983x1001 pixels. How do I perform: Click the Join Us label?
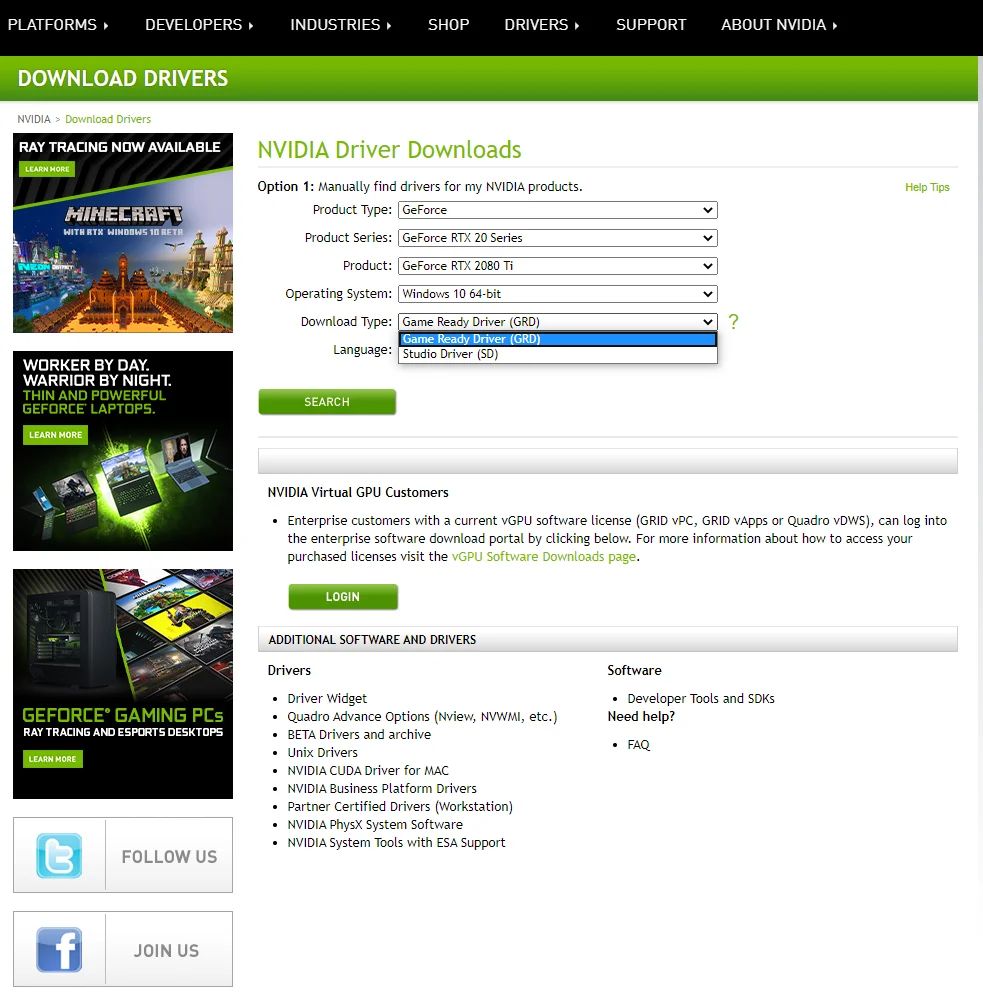pyautogui.click(x=167, y=951)
